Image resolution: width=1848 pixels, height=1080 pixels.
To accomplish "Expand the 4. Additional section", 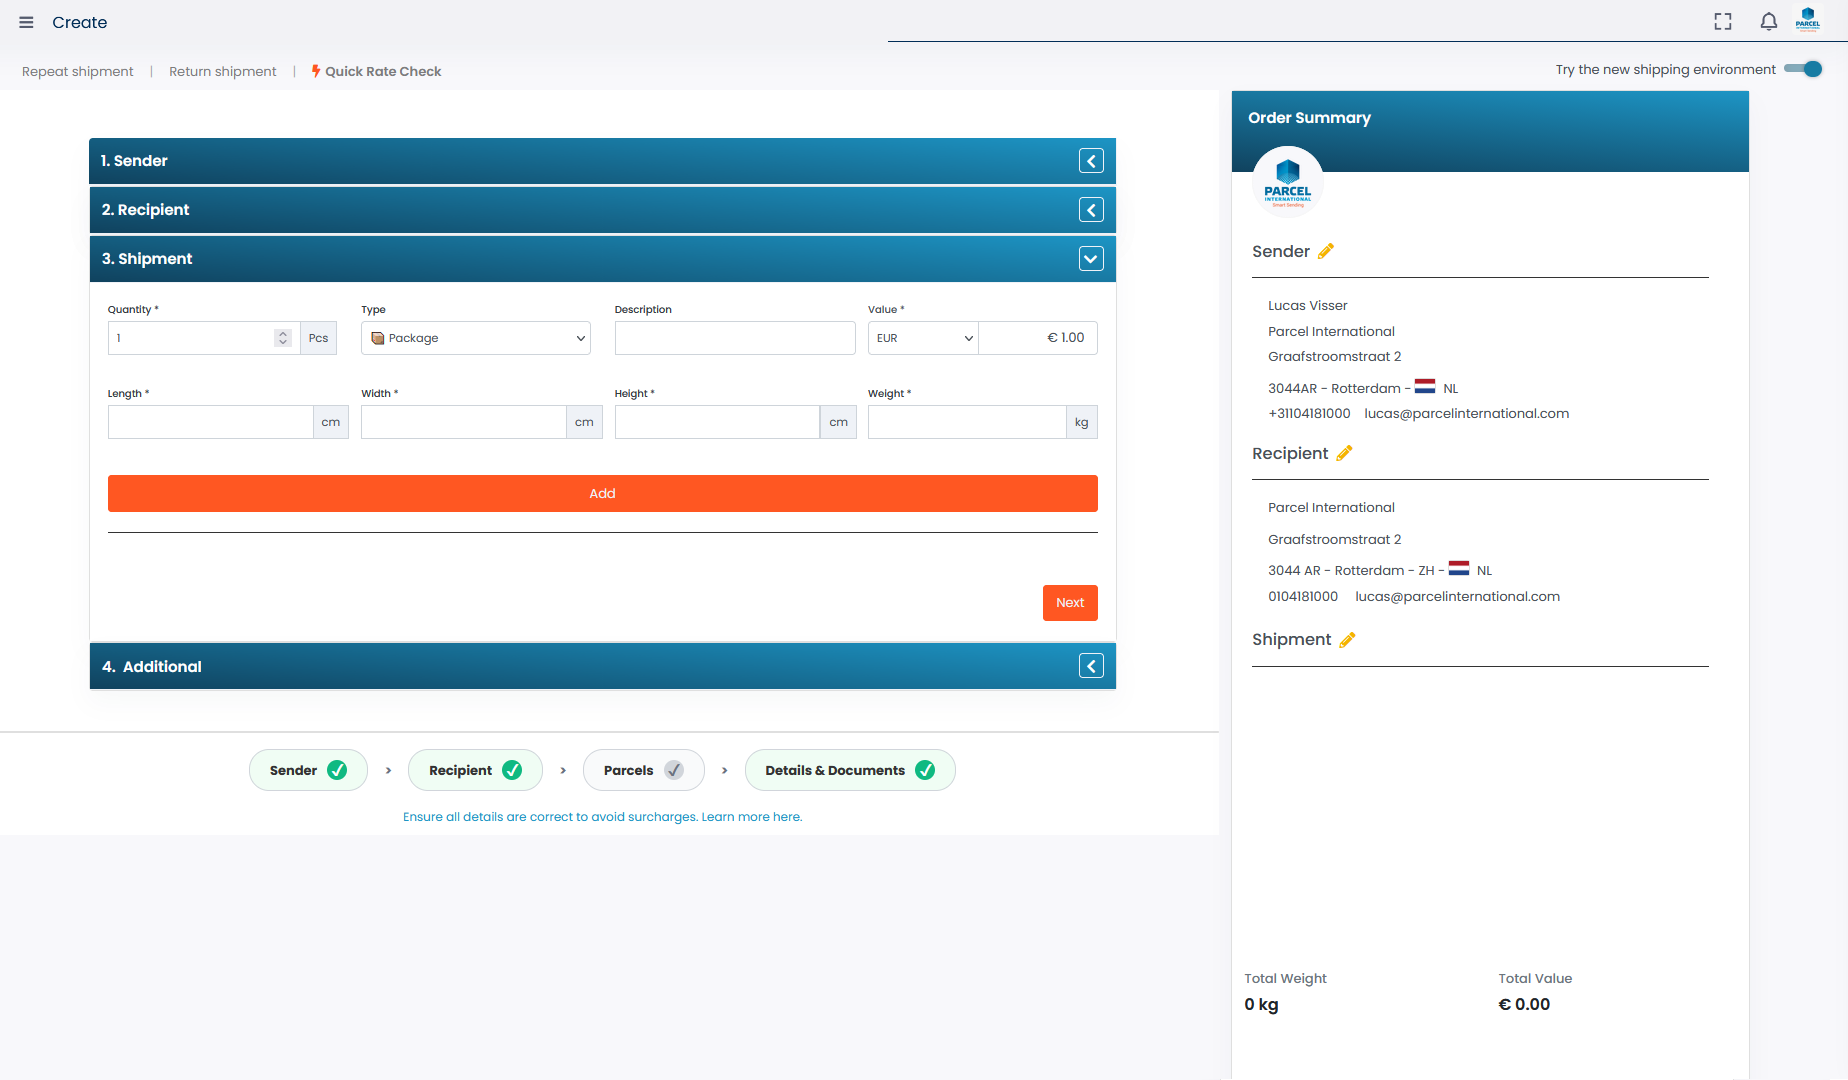I will (x=1091, y=667).
